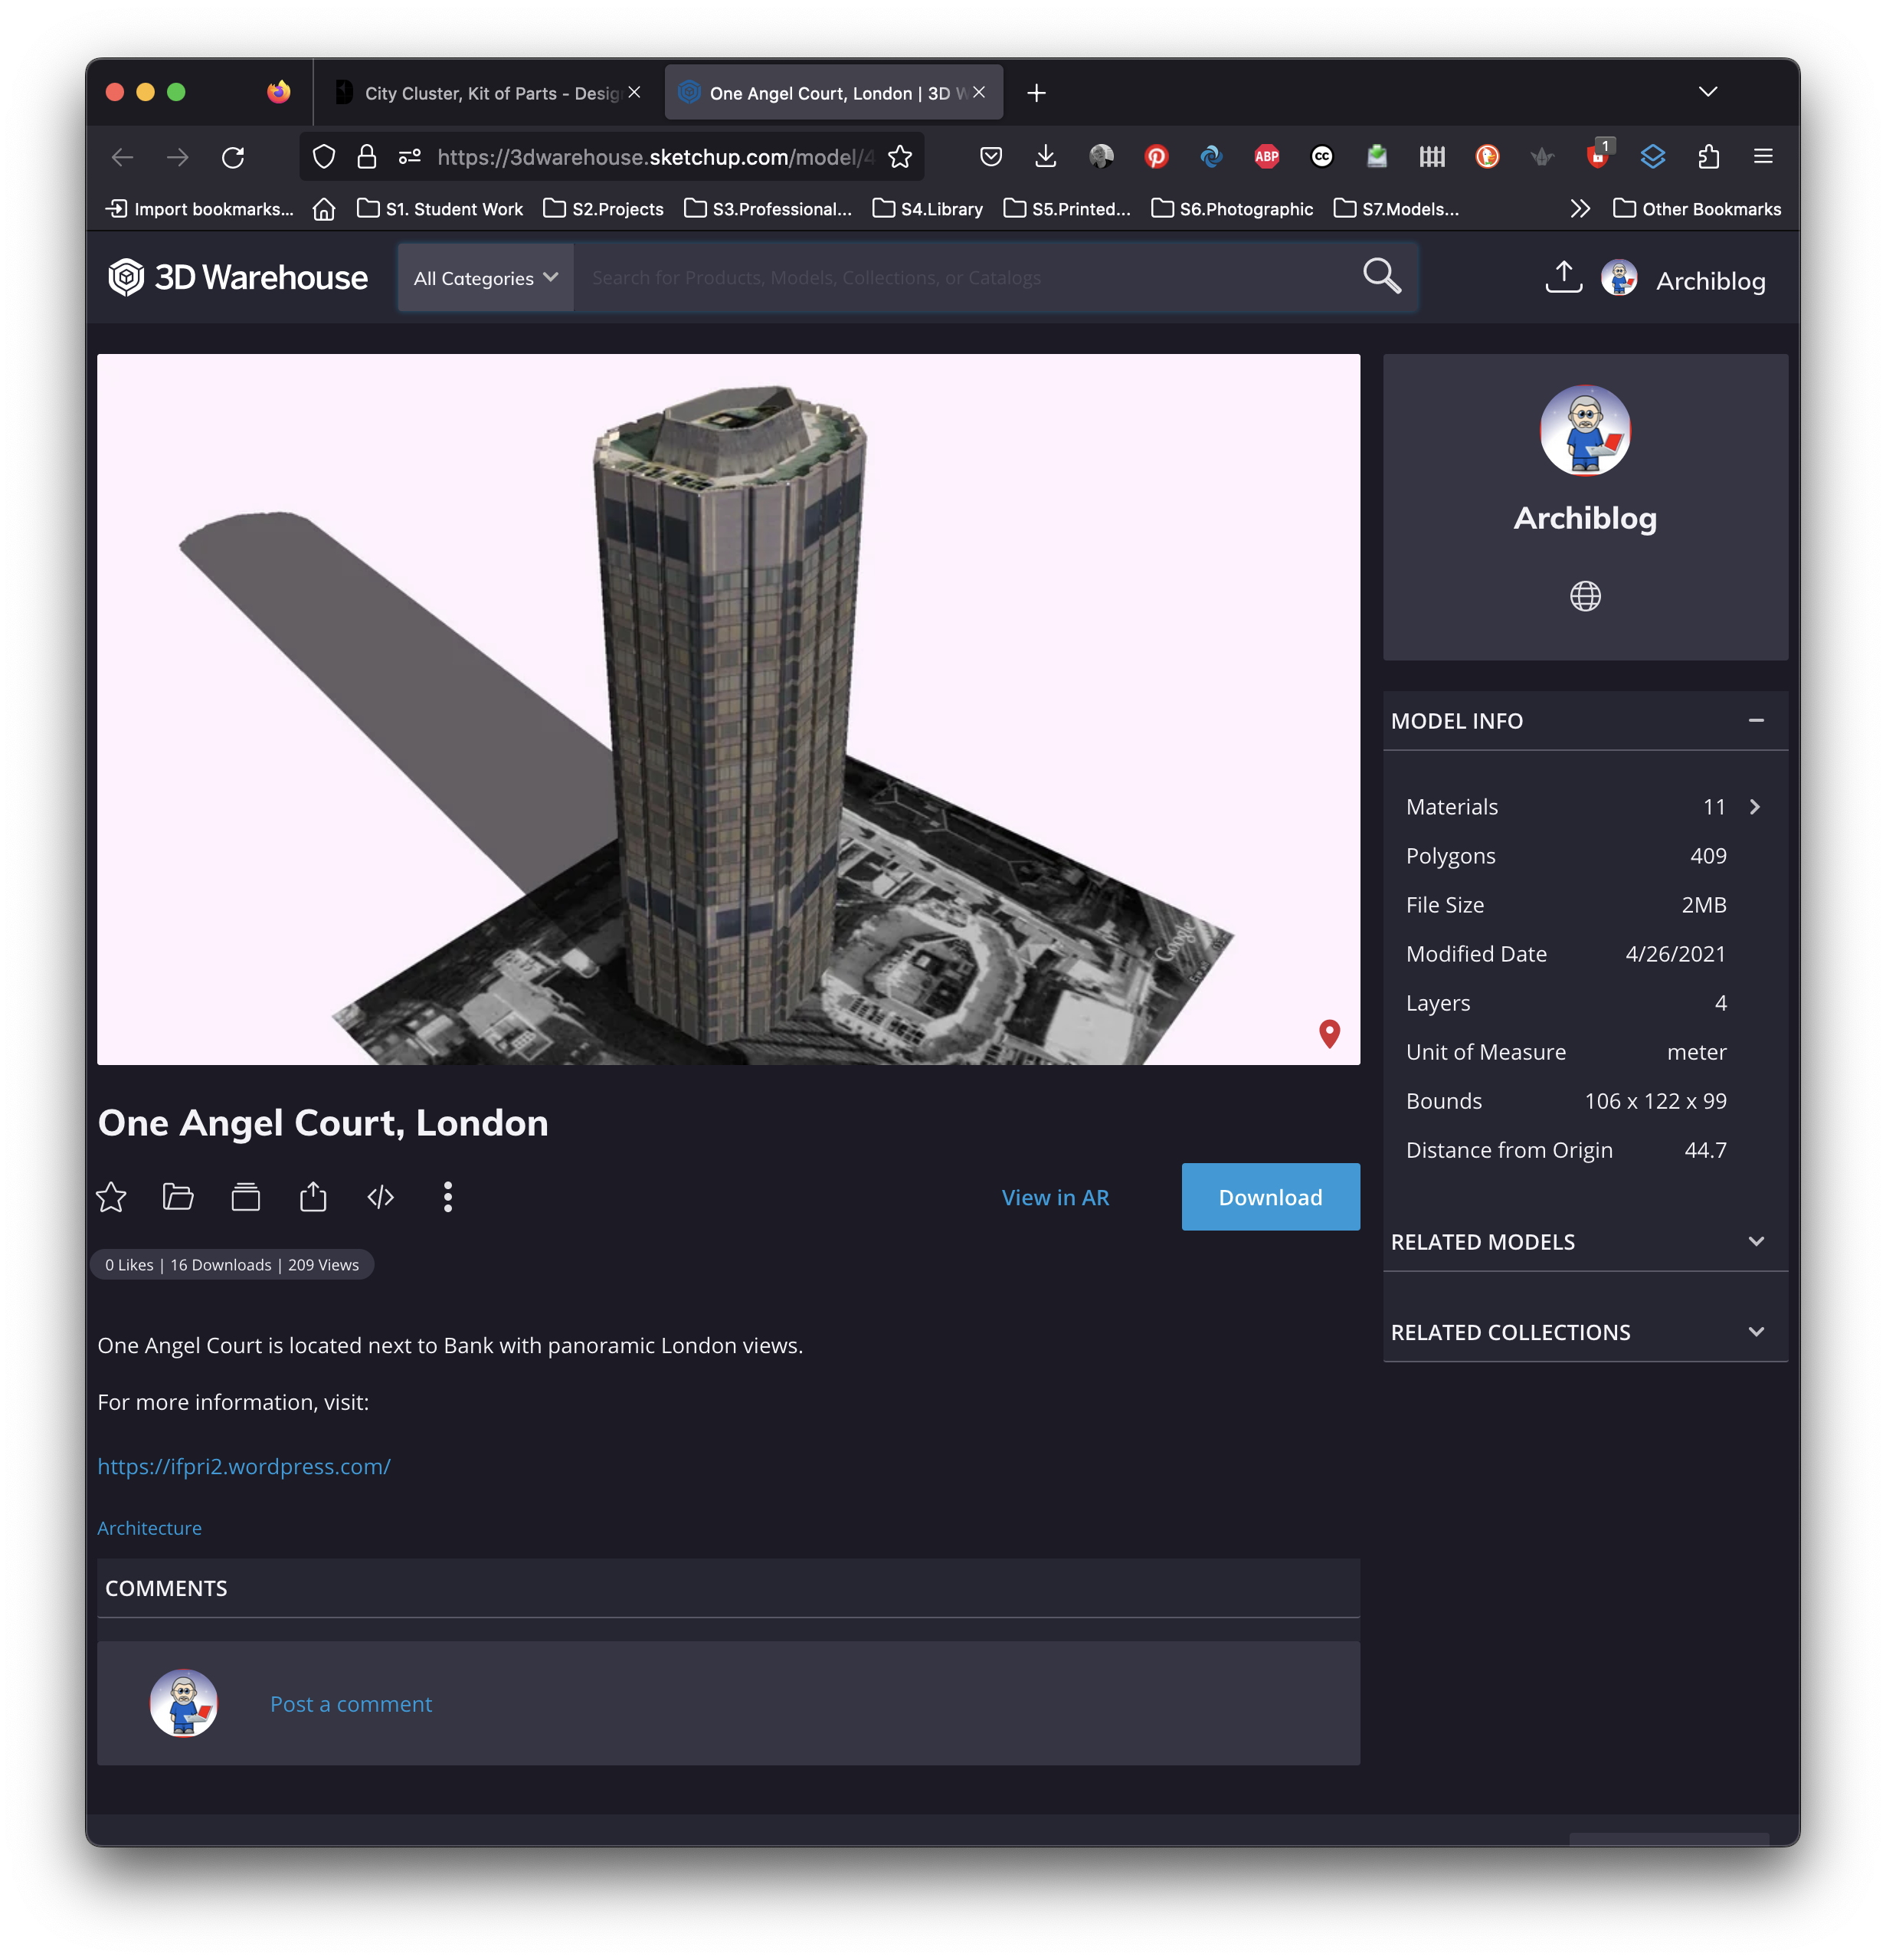
Task: Click the '106 x 122 x 99' Bounds value
Action: click(1655, 1101)
